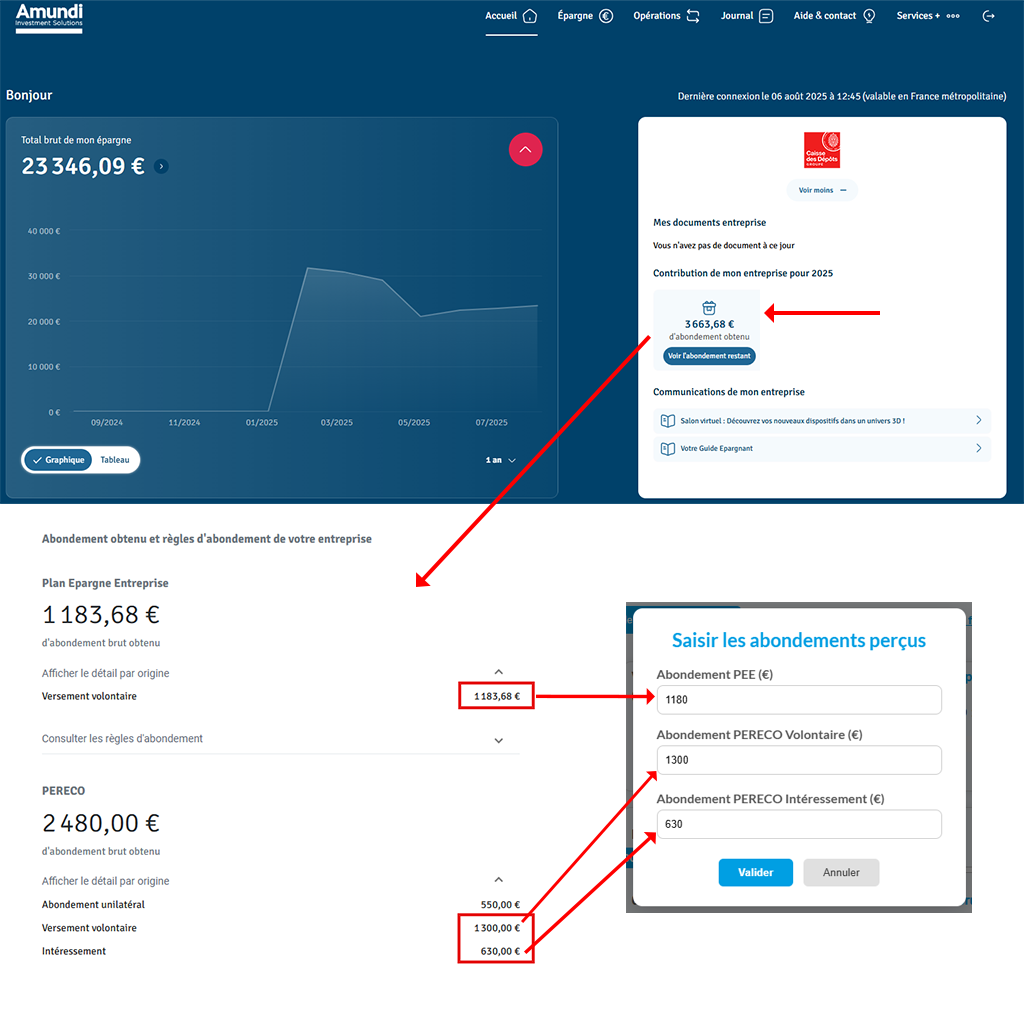Image resolution: width=1024 pixels, height=1024 pixels.
Task: Collapse PERECO detail par origine chevron
Action: 498,880
